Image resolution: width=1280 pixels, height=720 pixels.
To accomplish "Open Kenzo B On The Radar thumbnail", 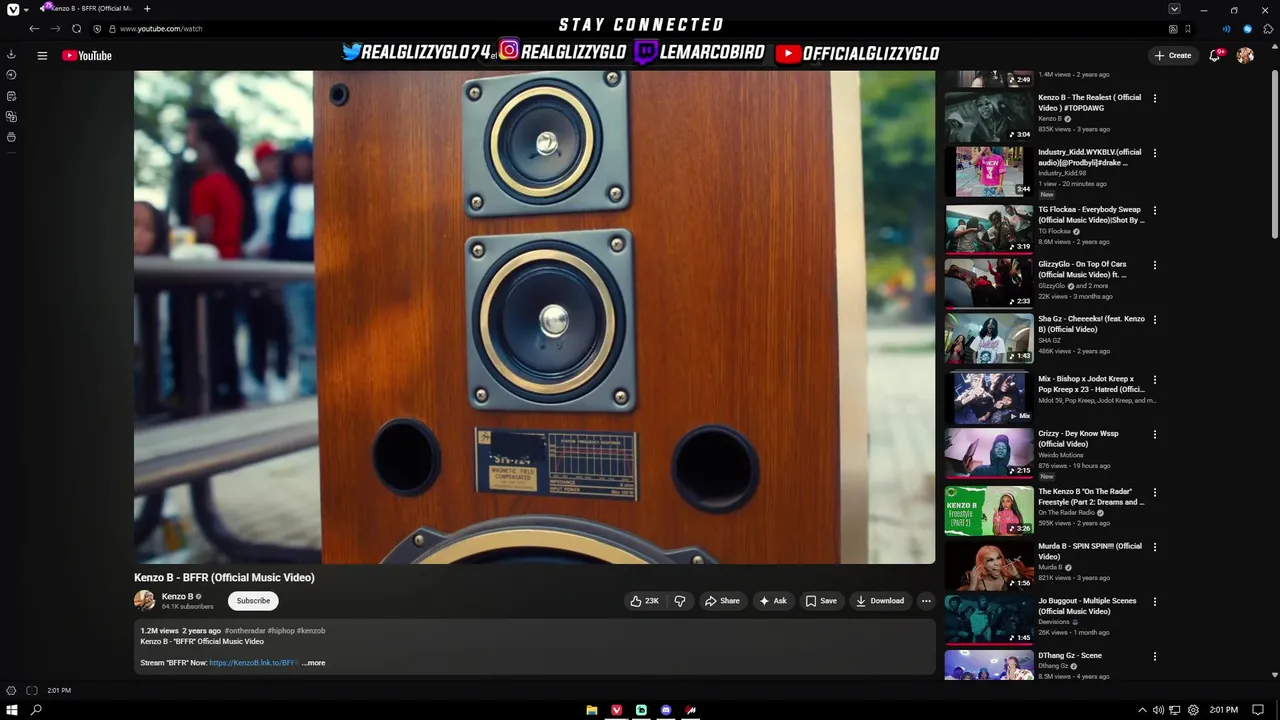I will coord(989,511).
